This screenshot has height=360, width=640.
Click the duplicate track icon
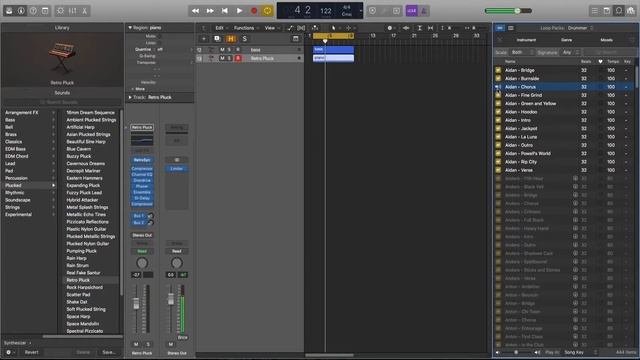coord(217,39)
